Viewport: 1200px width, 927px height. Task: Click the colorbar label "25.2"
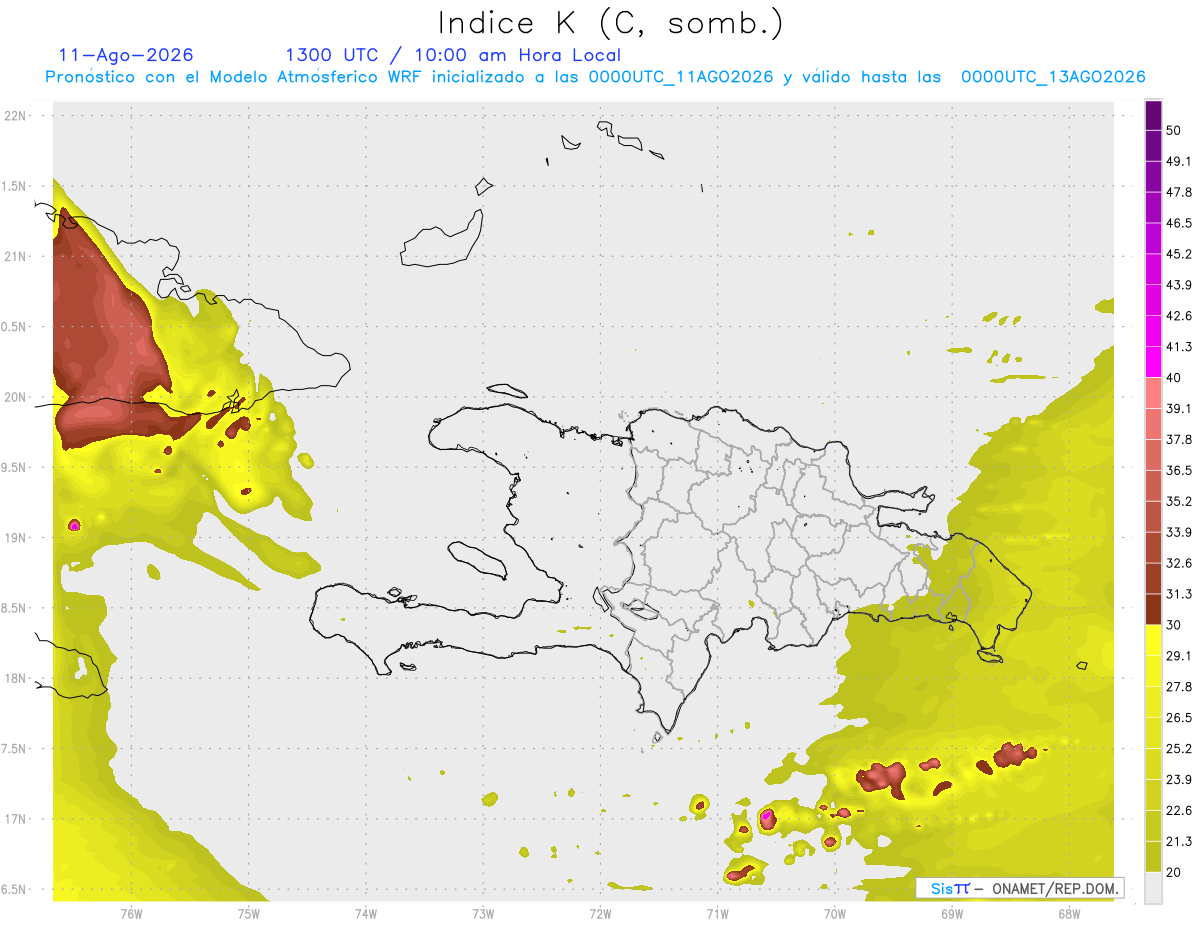pyautogui.click(x=1179, y=749)
